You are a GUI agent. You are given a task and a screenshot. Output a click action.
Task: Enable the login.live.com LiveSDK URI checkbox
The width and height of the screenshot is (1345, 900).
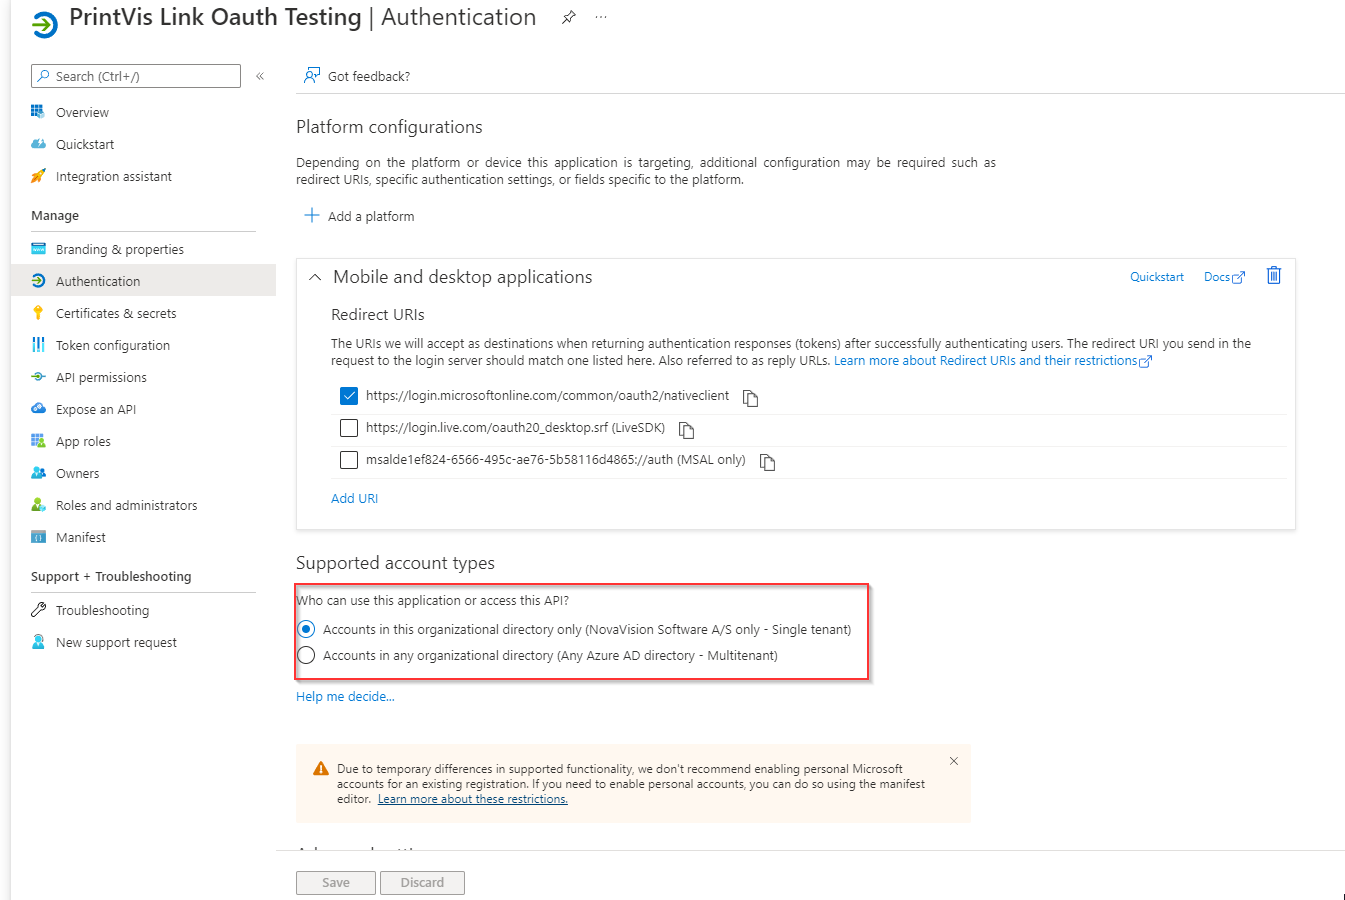[349, 428]
